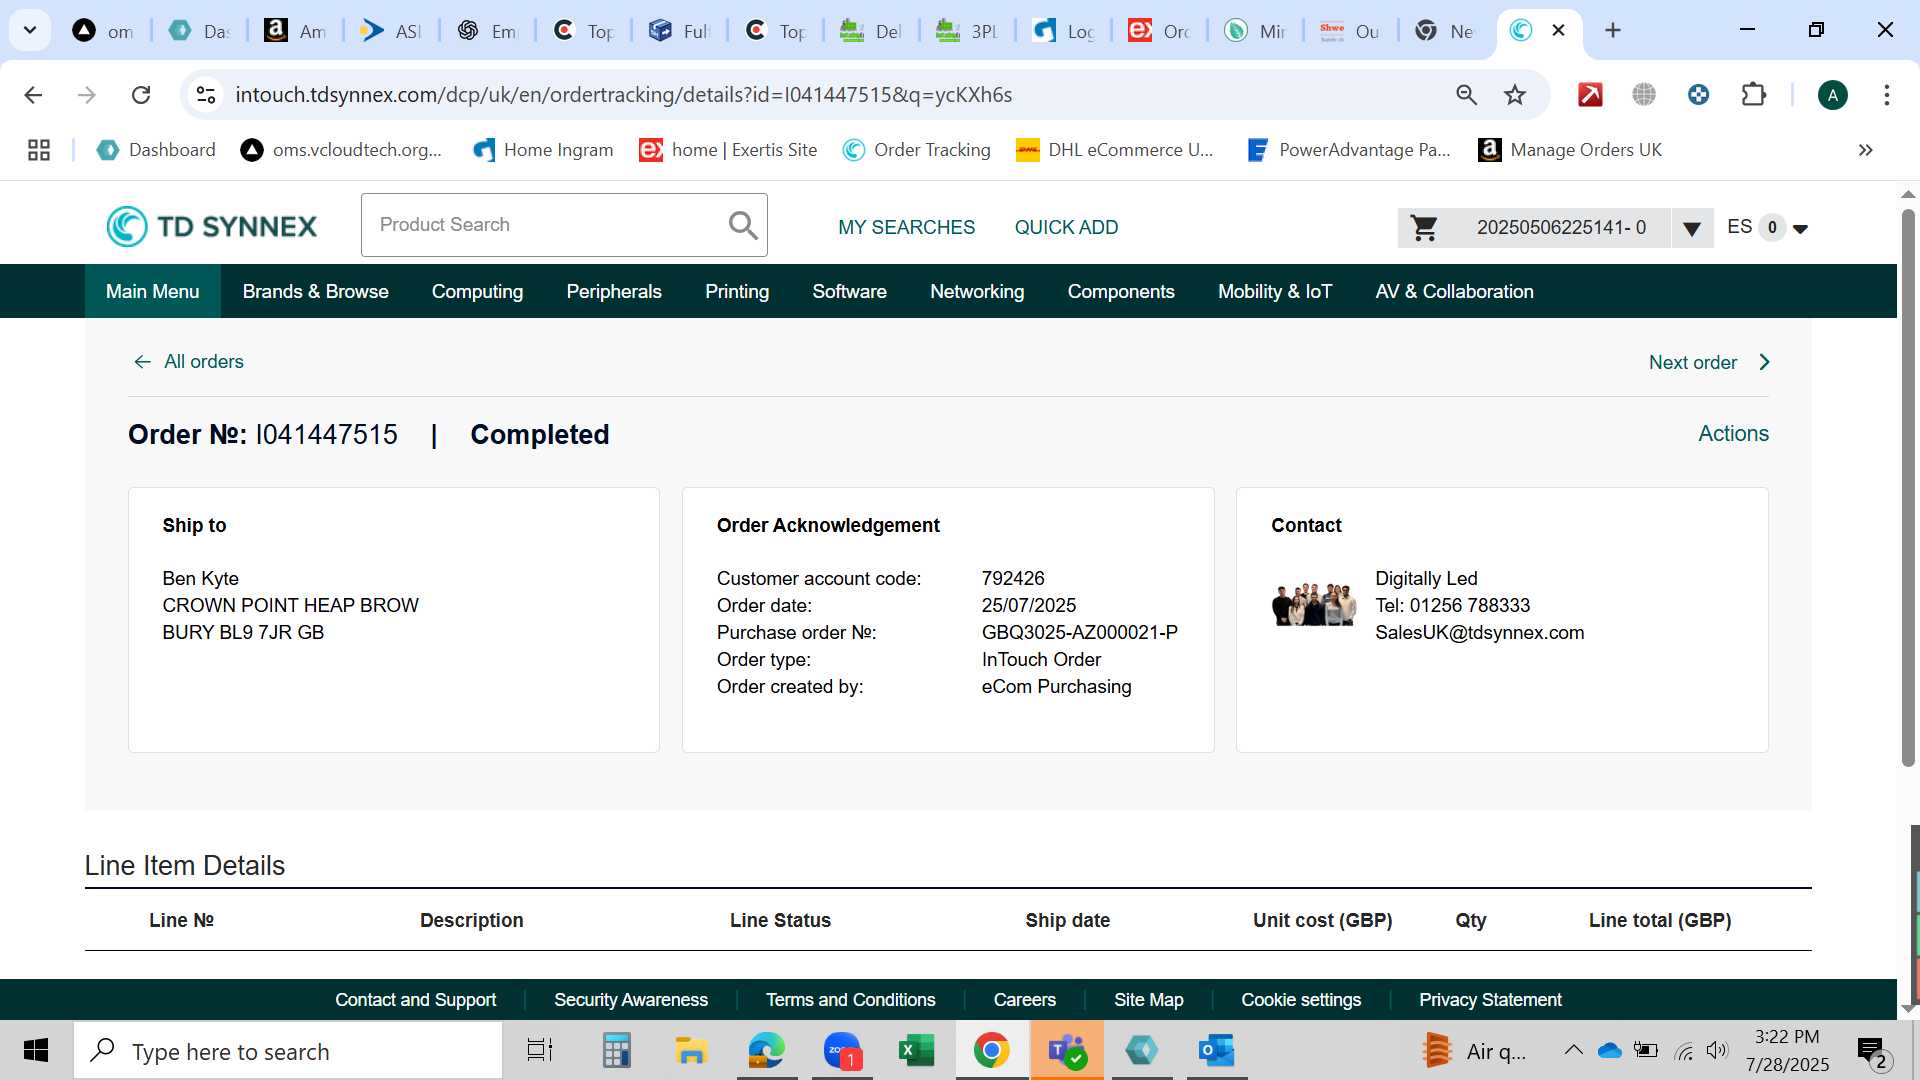Open Chrome three-dot menu
Viewport: 1920px width, 1080px height.
coord(1886,95)
